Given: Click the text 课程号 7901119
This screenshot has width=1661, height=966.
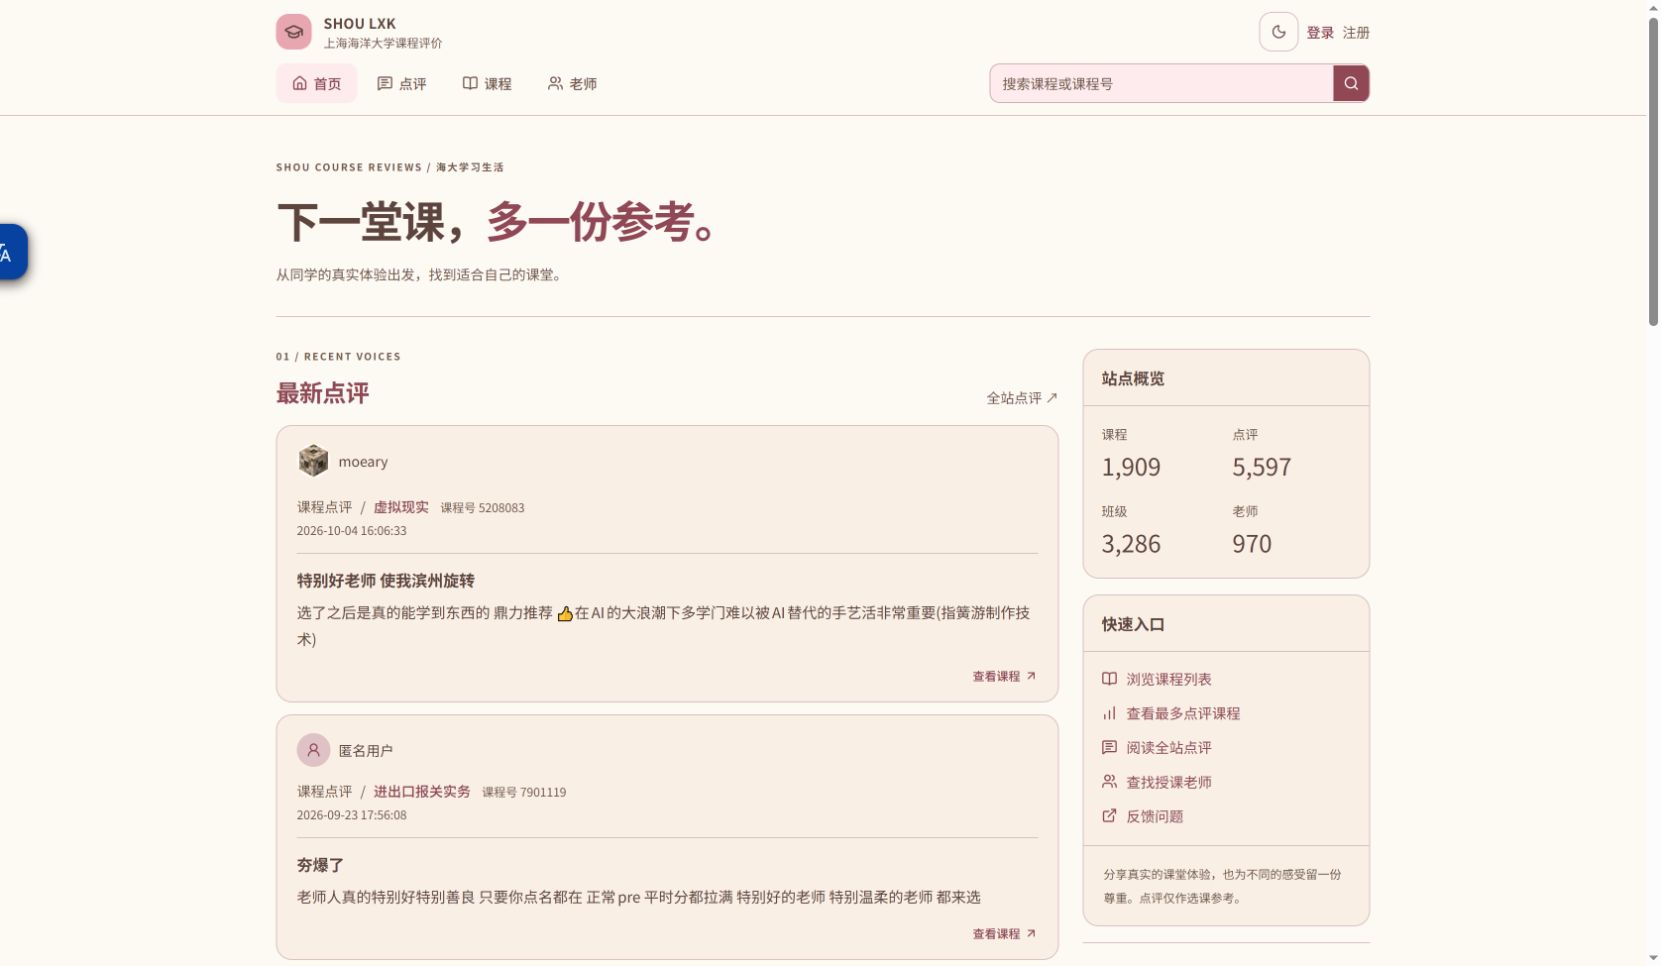Looking at the screenshot, I should click(524, 792).
